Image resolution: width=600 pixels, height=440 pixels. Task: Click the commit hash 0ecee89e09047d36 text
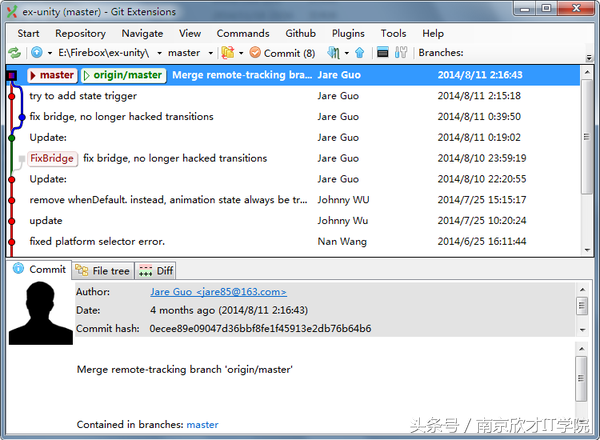pos(260,329)
